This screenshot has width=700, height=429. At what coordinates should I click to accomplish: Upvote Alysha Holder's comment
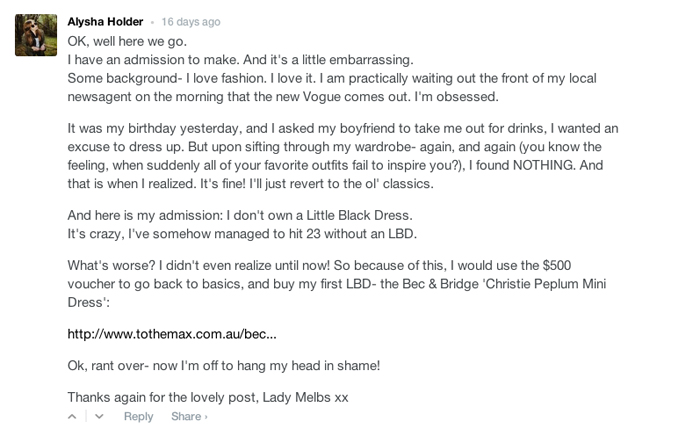point(72,417)
